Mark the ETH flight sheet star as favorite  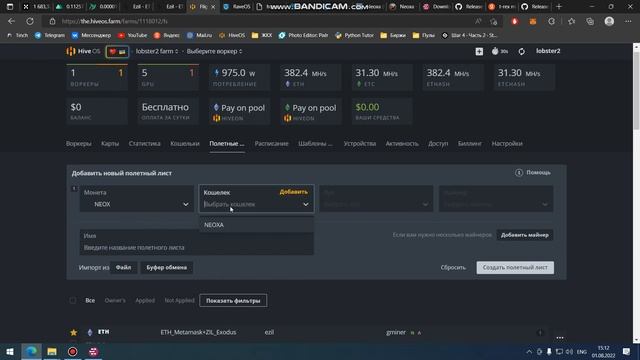tap(73, 332)
